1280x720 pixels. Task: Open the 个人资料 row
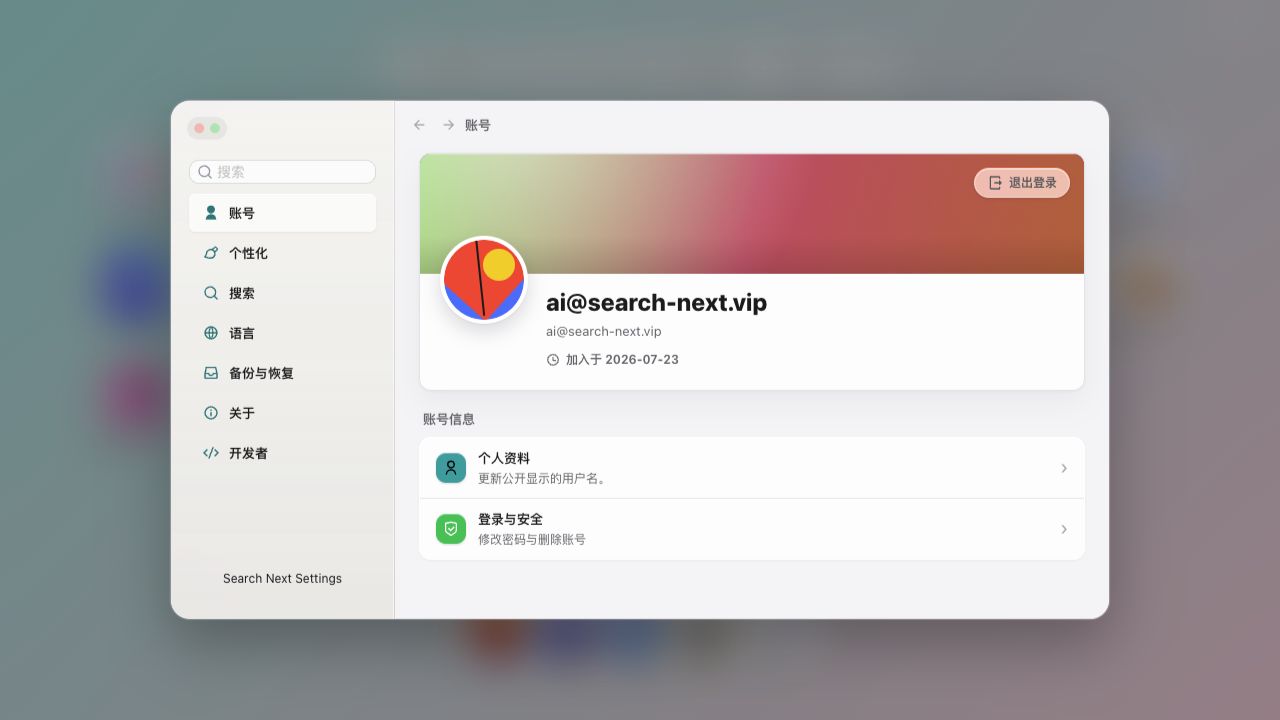752,468
